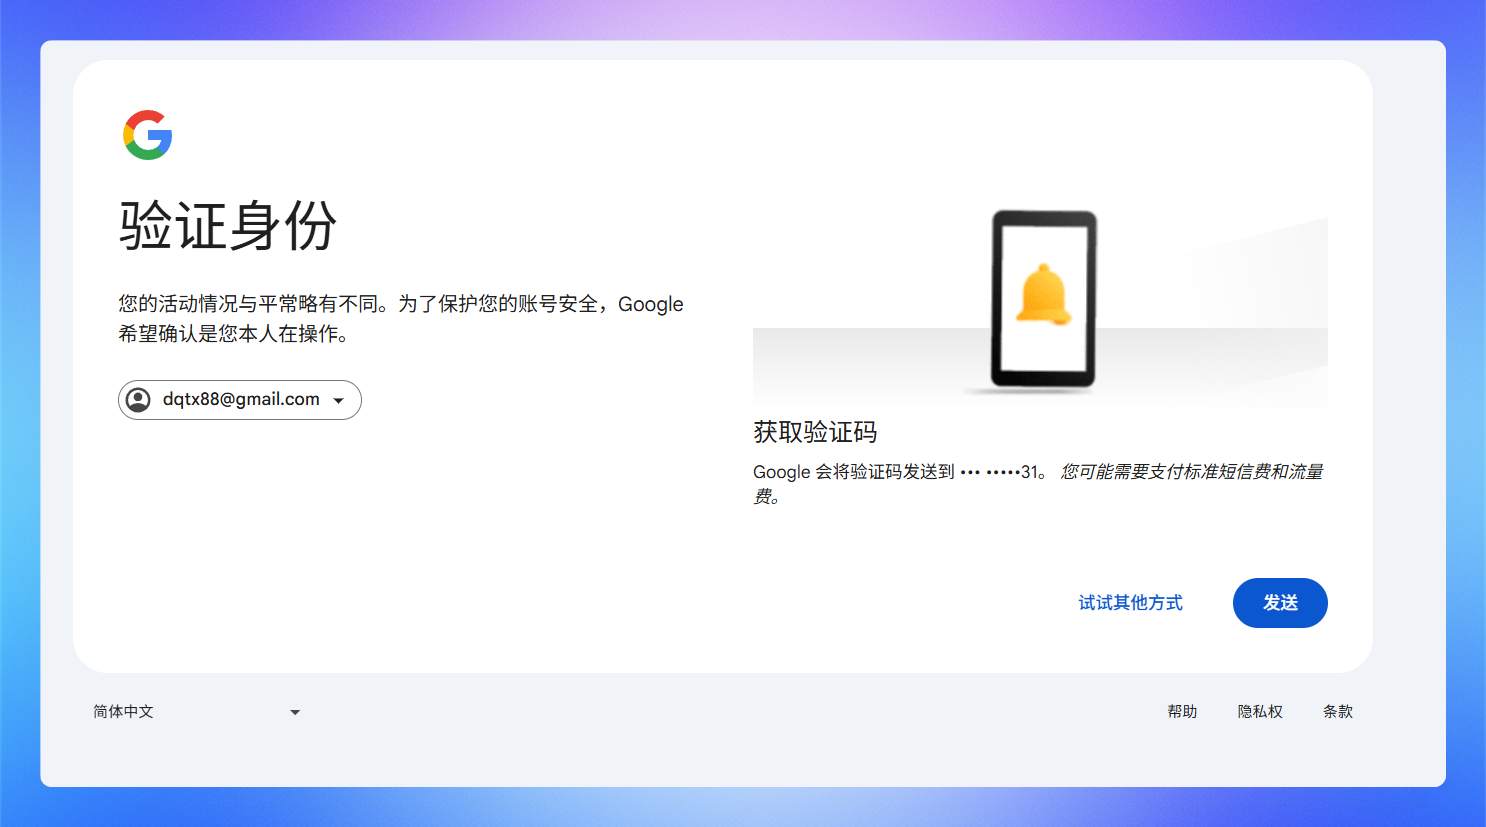This screenshot has width=1486, height=827.
Task: Click the Google logo icon
Action: (148, 135)
